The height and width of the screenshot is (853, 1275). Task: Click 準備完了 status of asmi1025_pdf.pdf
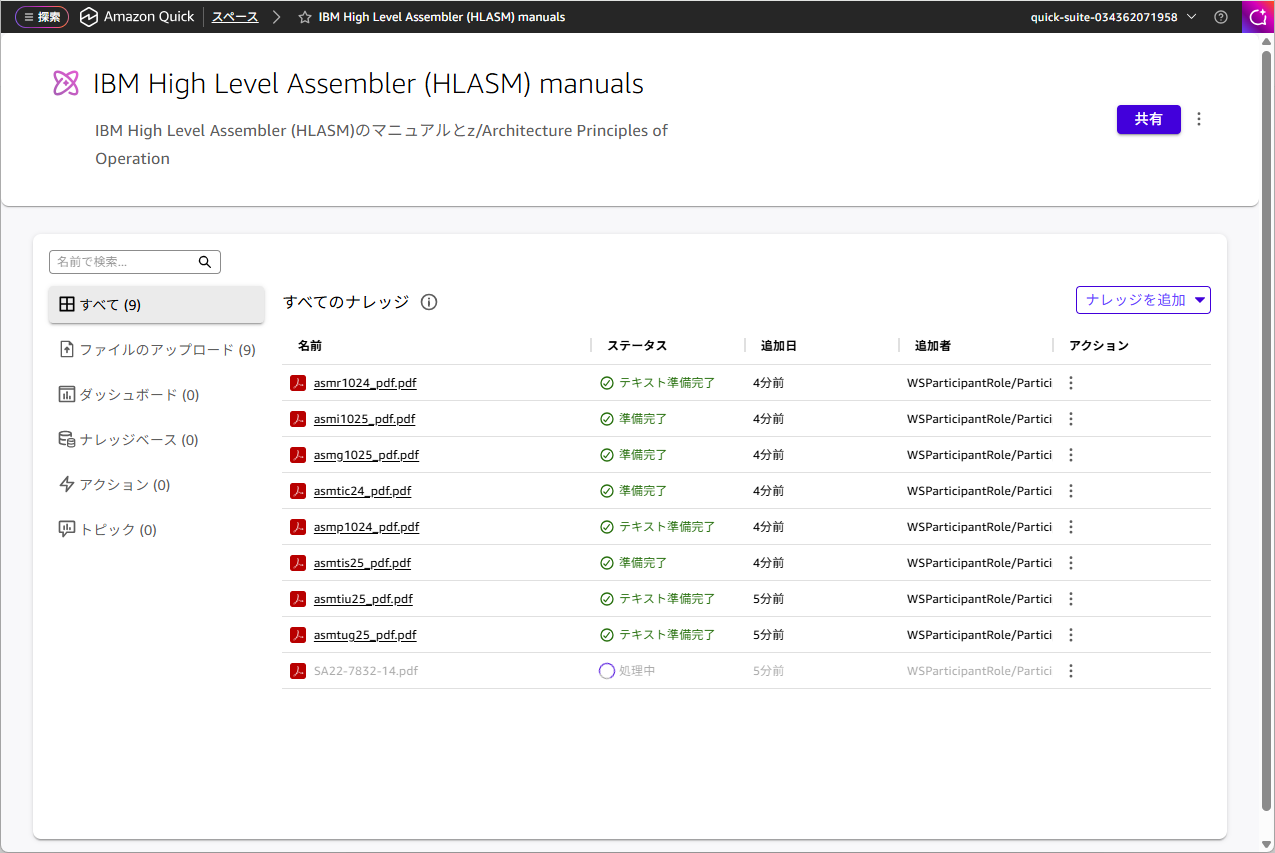click(633, 419)
